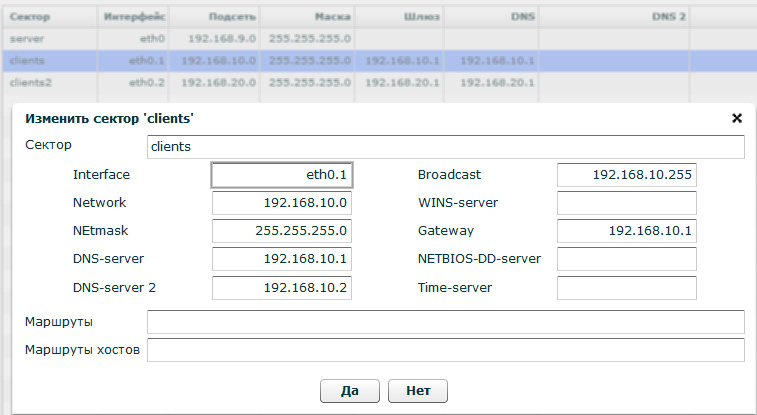
Task: Select the NETBIOS-DD-server field
Action: coord(627,259)
